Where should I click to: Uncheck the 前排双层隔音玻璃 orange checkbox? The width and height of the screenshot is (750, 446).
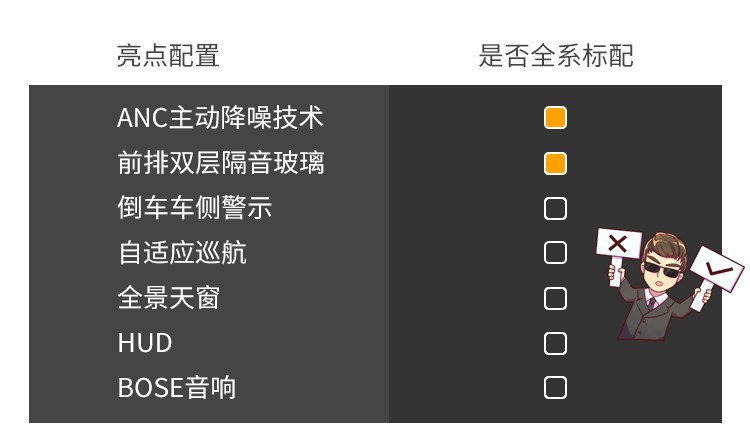(555, 163)
